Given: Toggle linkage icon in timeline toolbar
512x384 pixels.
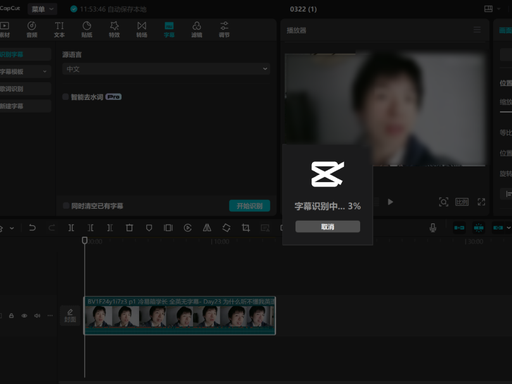Looking at the screenshot, I should coord(498,228).
